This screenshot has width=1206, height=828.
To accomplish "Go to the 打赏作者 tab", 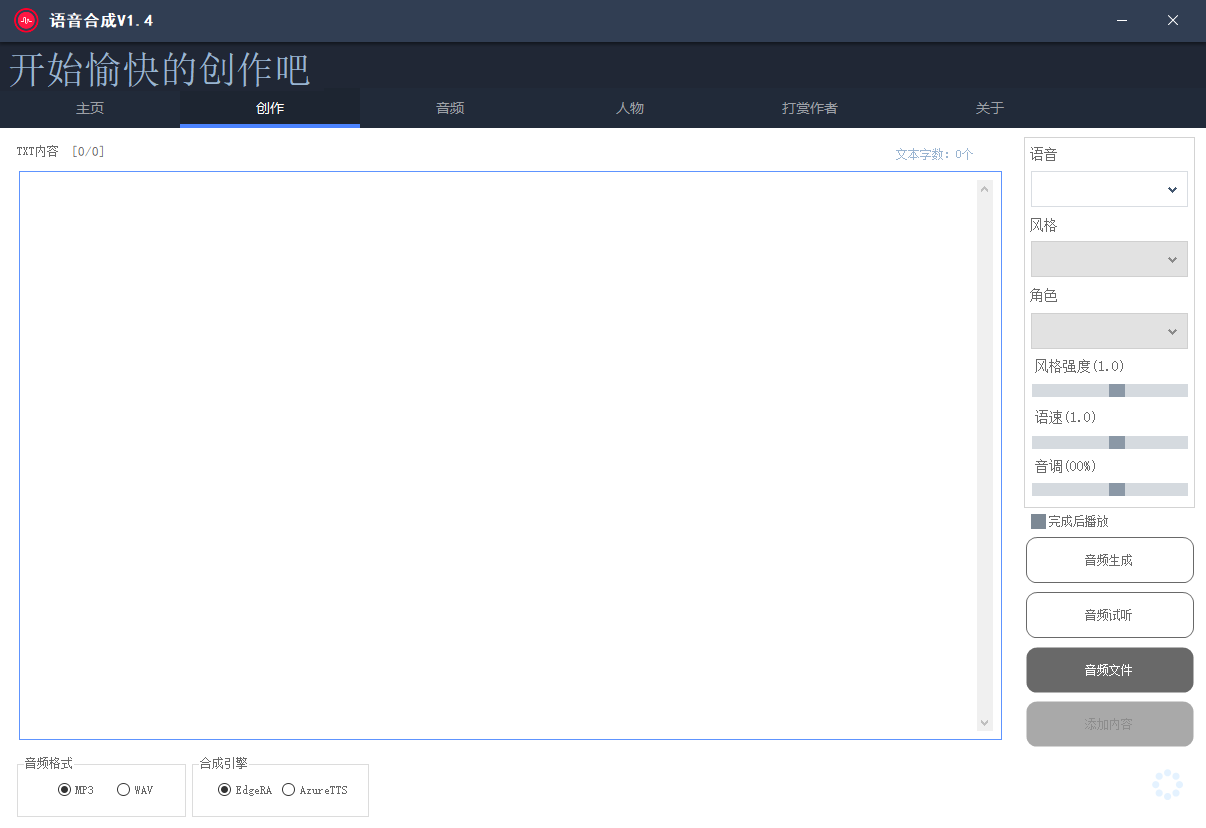I will tap(809, 108).
